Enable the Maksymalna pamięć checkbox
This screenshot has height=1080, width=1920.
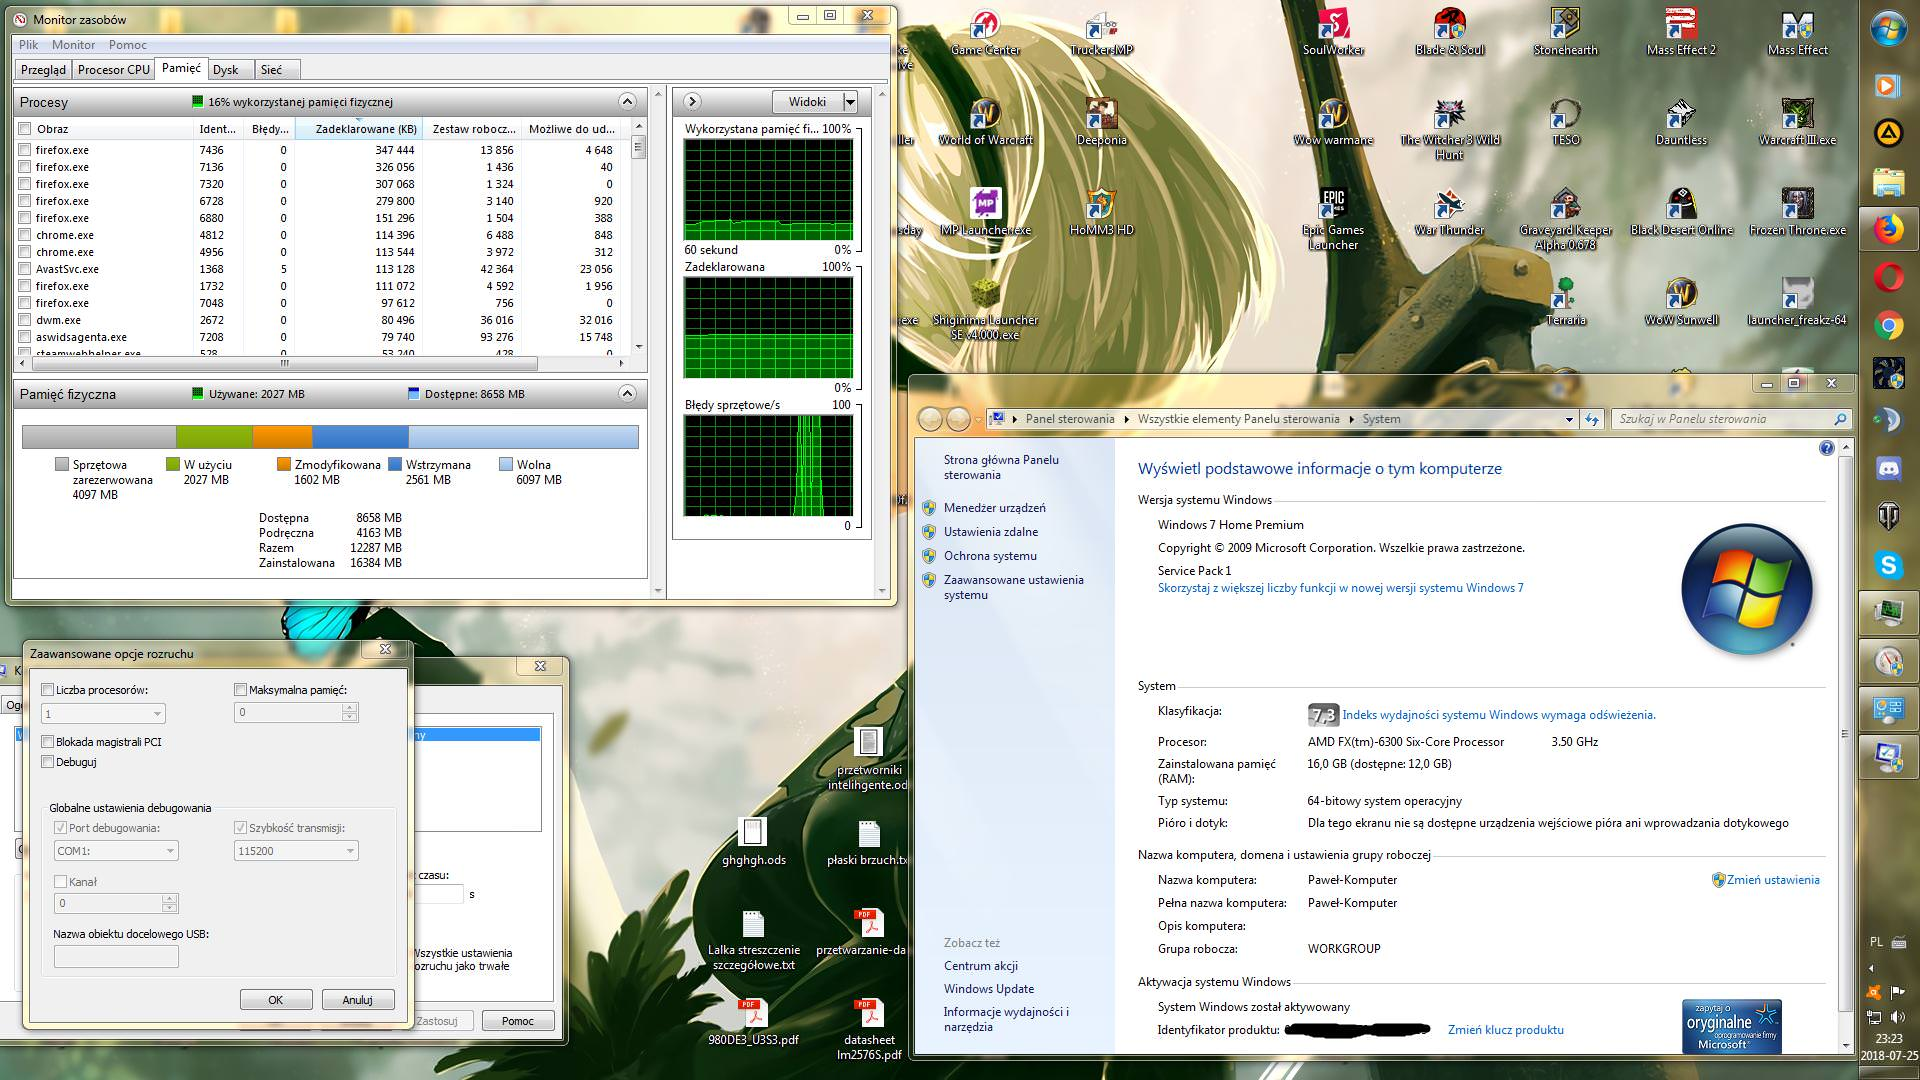(240, 690)
